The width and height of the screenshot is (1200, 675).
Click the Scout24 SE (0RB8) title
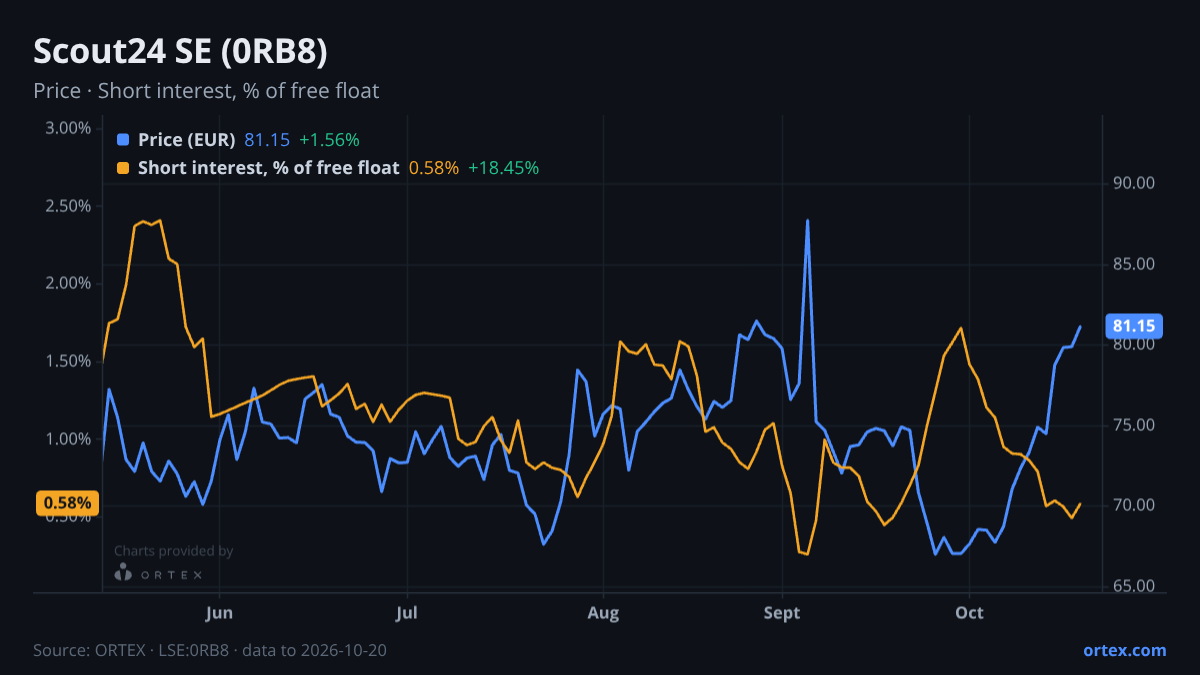(x=180, y=51)
